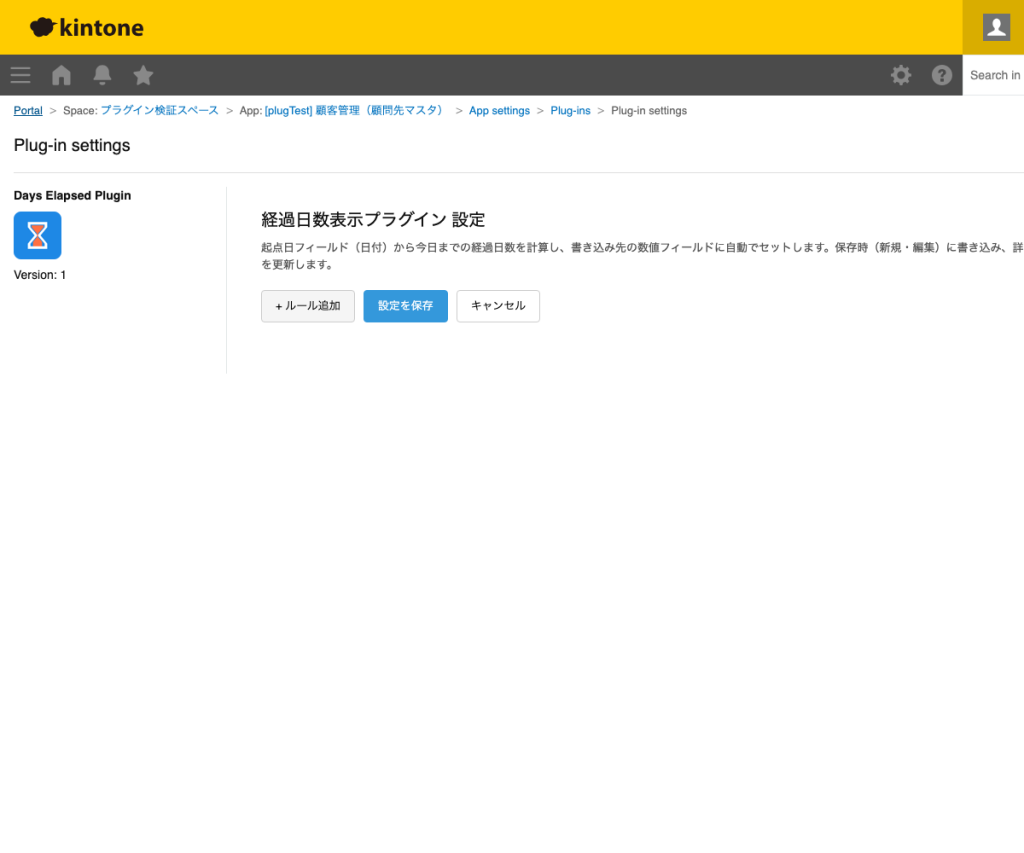Open favorites using the star icon
The height and width of the screenshot is (853, 1024).
143,75
